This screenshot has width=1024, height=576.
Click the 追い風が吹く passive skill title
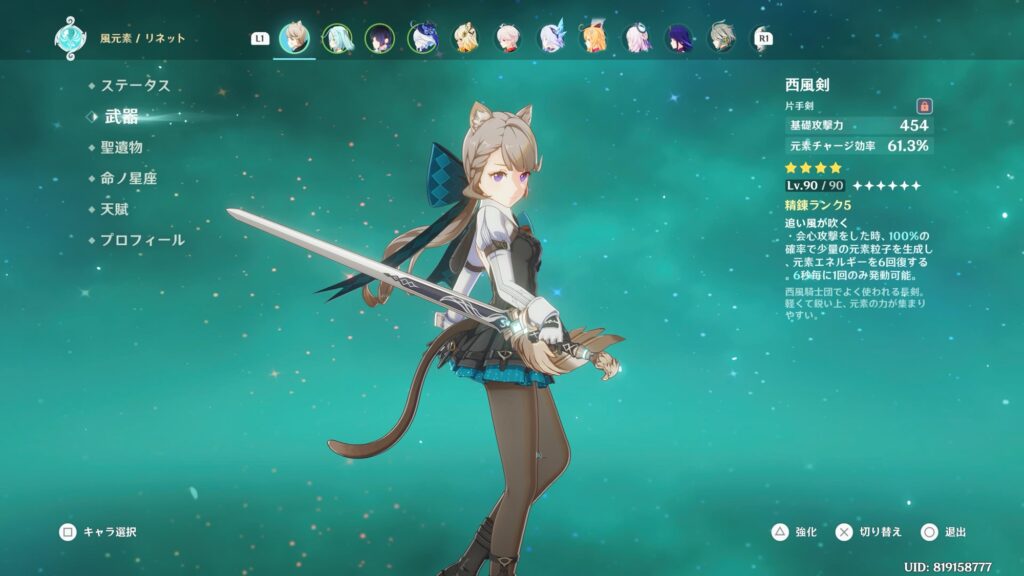tap(816, 223)
